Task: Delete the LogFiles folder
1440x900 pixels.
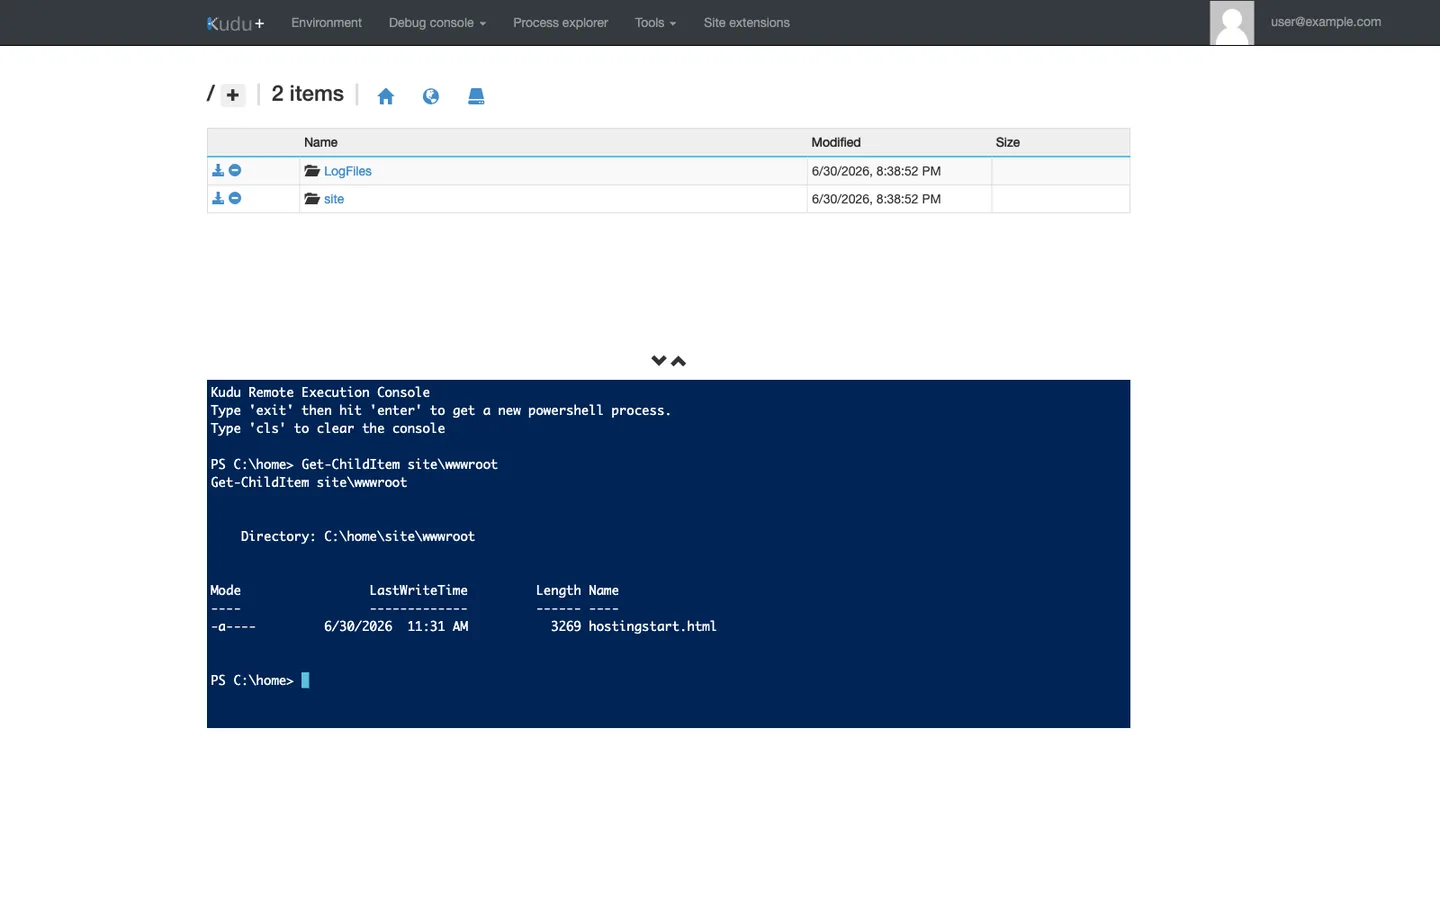Action: tap(235, 171)
